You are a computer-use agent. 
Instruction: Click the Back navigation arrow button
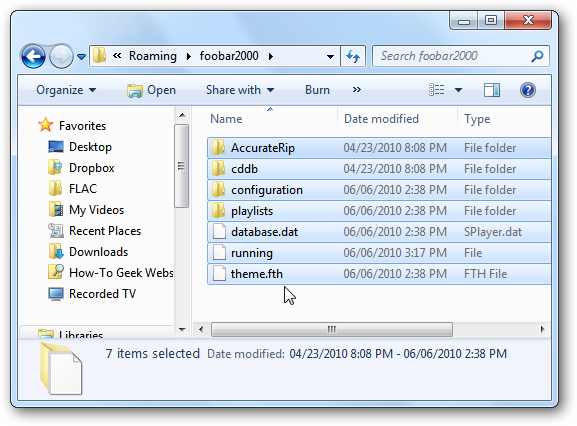(33, 57)
